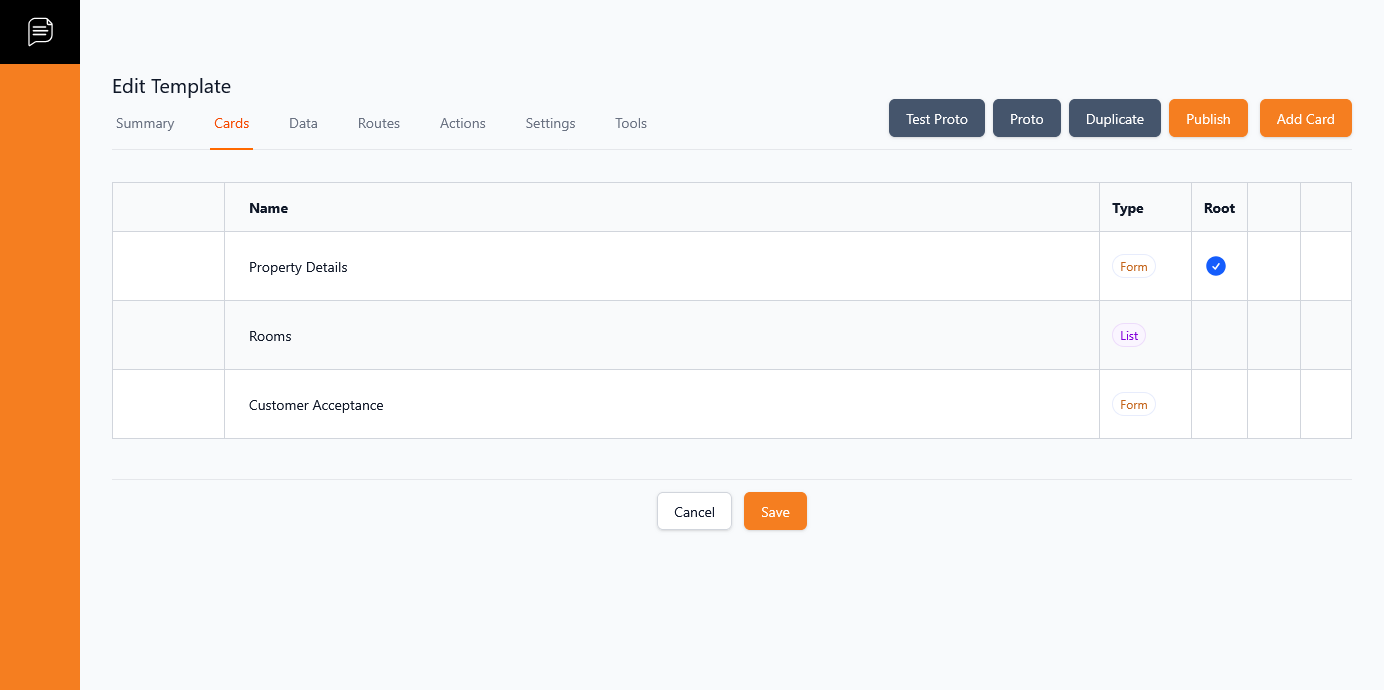
Task: Select the Rooms card row
Action: pos(270,336)
